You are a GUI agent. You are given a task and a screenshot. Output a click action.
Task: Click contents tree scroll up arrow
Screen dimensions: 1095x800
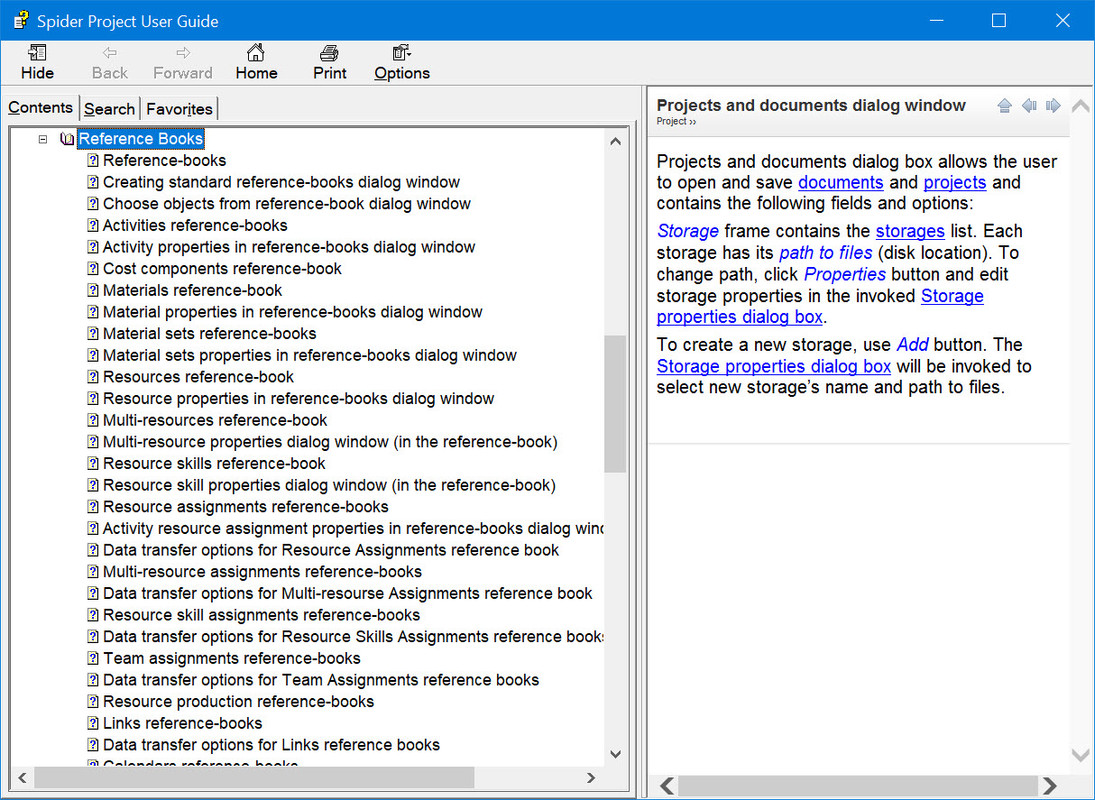click(615, 142)
